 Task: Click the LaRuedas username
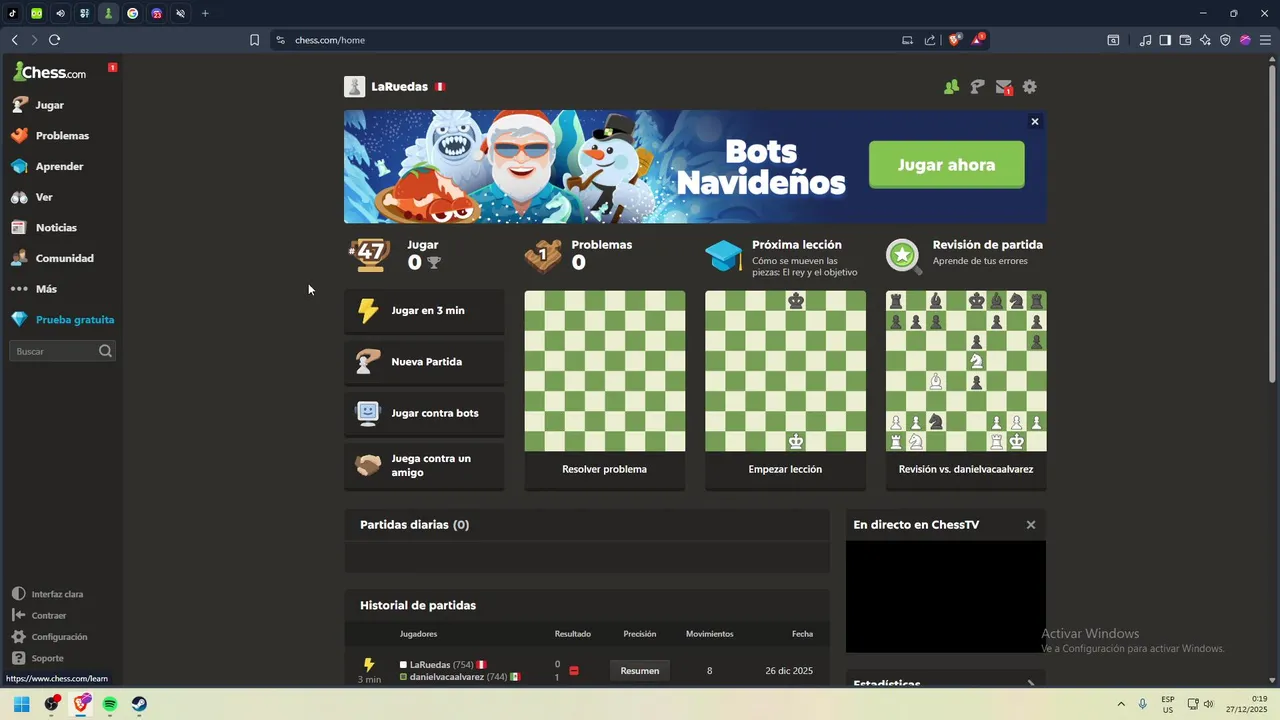pyautogui.click(x=399, y=87)
